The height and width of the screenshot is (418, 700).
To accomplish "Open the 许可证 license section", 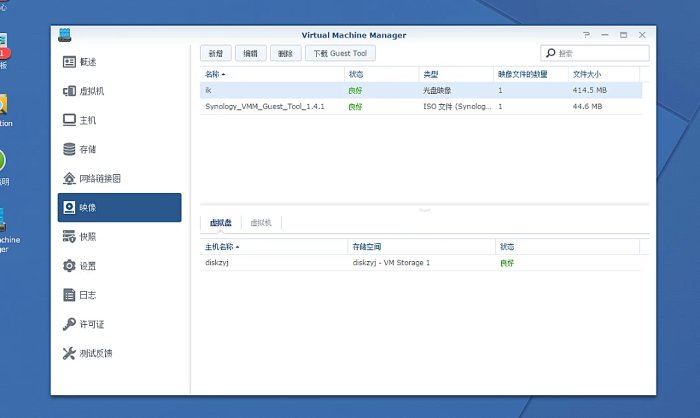I will [x=119, y=324].
